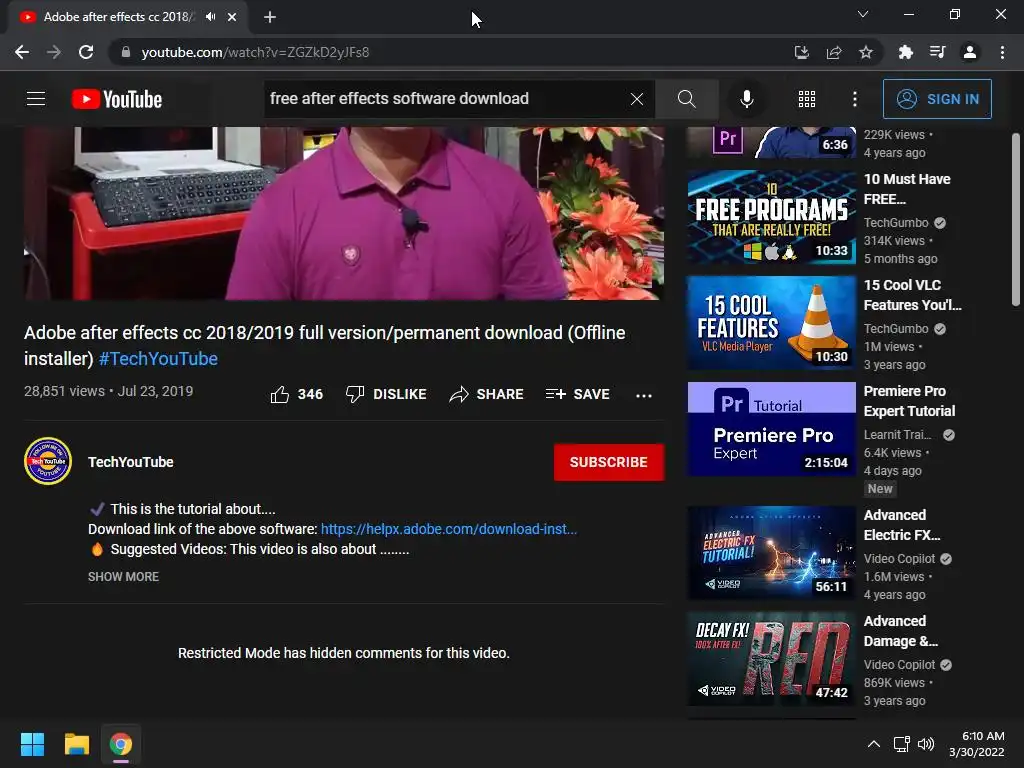Viewport: 1024px width, 768px height.
Task: Click the #TechYouTube hashtag link
Action: click(x=158, y=359)
